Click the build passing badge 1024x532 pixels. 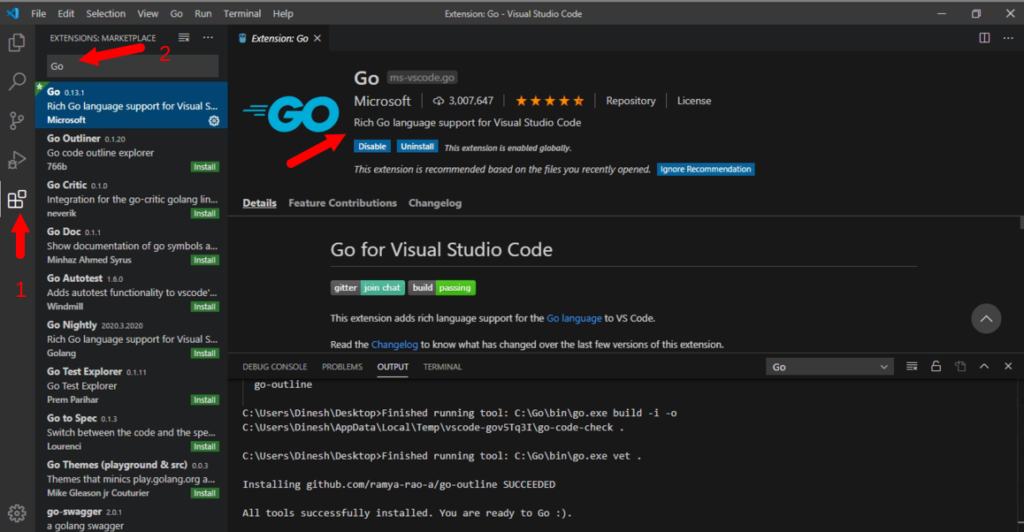coord(442,287)
